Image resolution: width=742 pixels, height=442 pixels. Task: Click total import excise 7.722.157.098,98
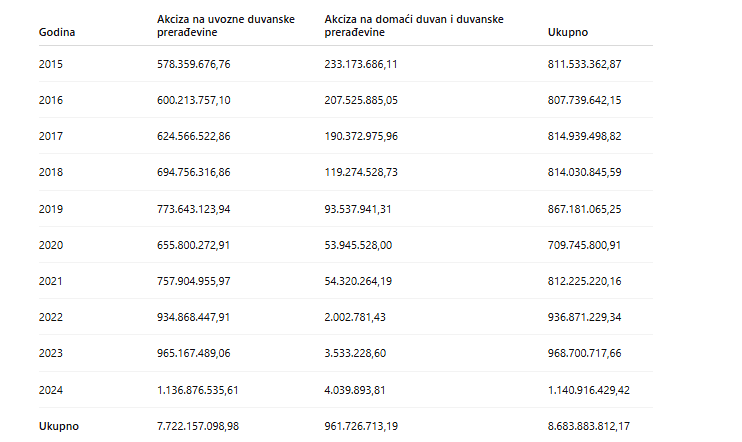coord(198,426)
